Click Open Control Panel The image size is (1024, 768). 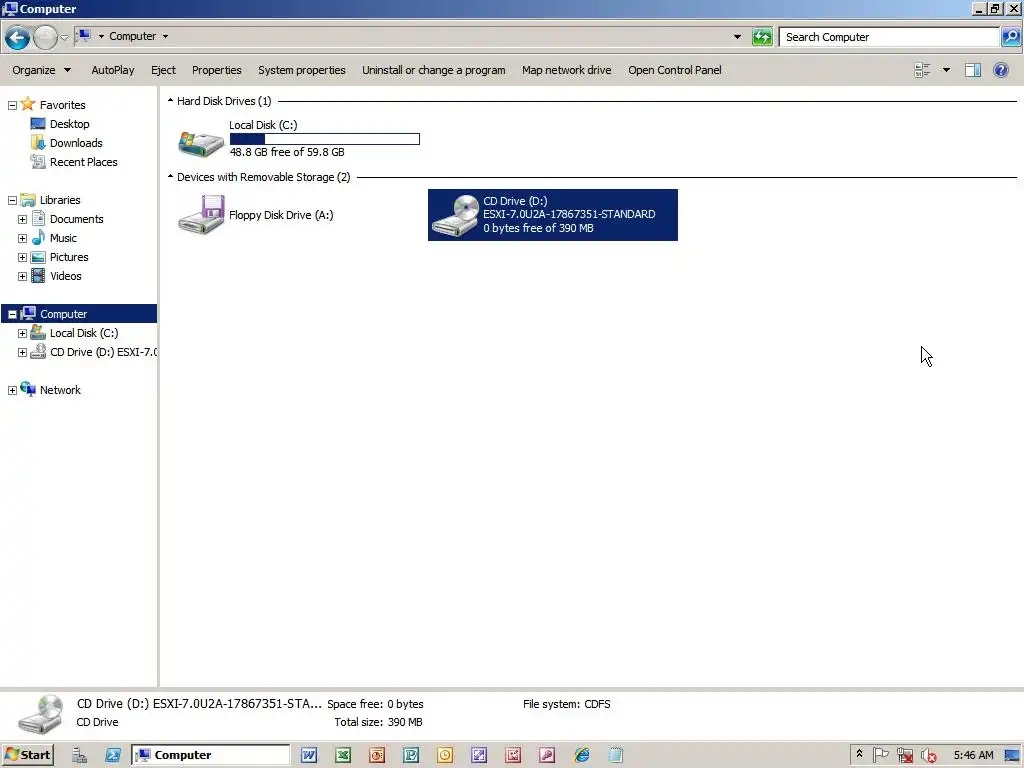point(675,70)
